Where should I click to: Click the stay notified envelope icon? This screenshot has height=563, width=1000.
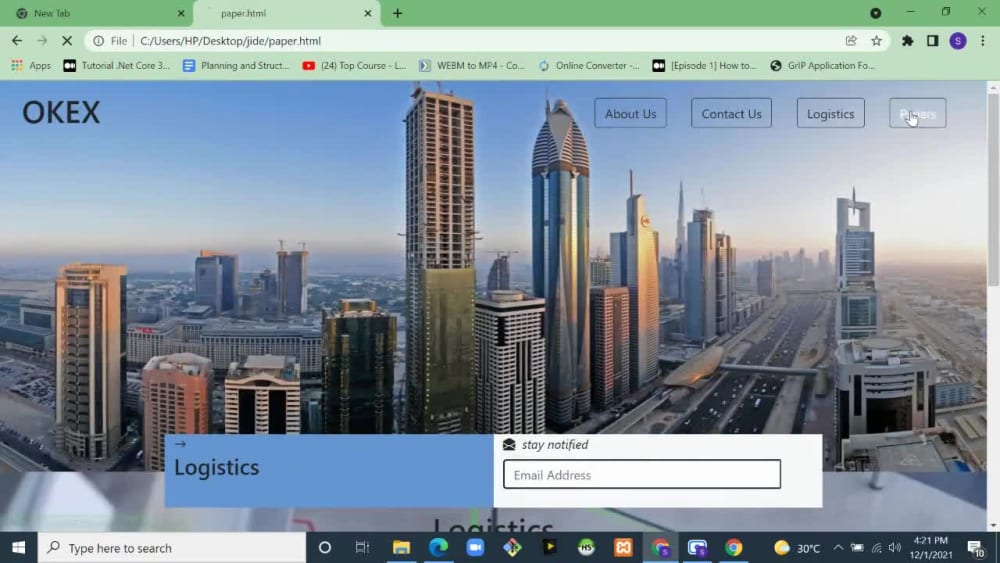[509, 444]
